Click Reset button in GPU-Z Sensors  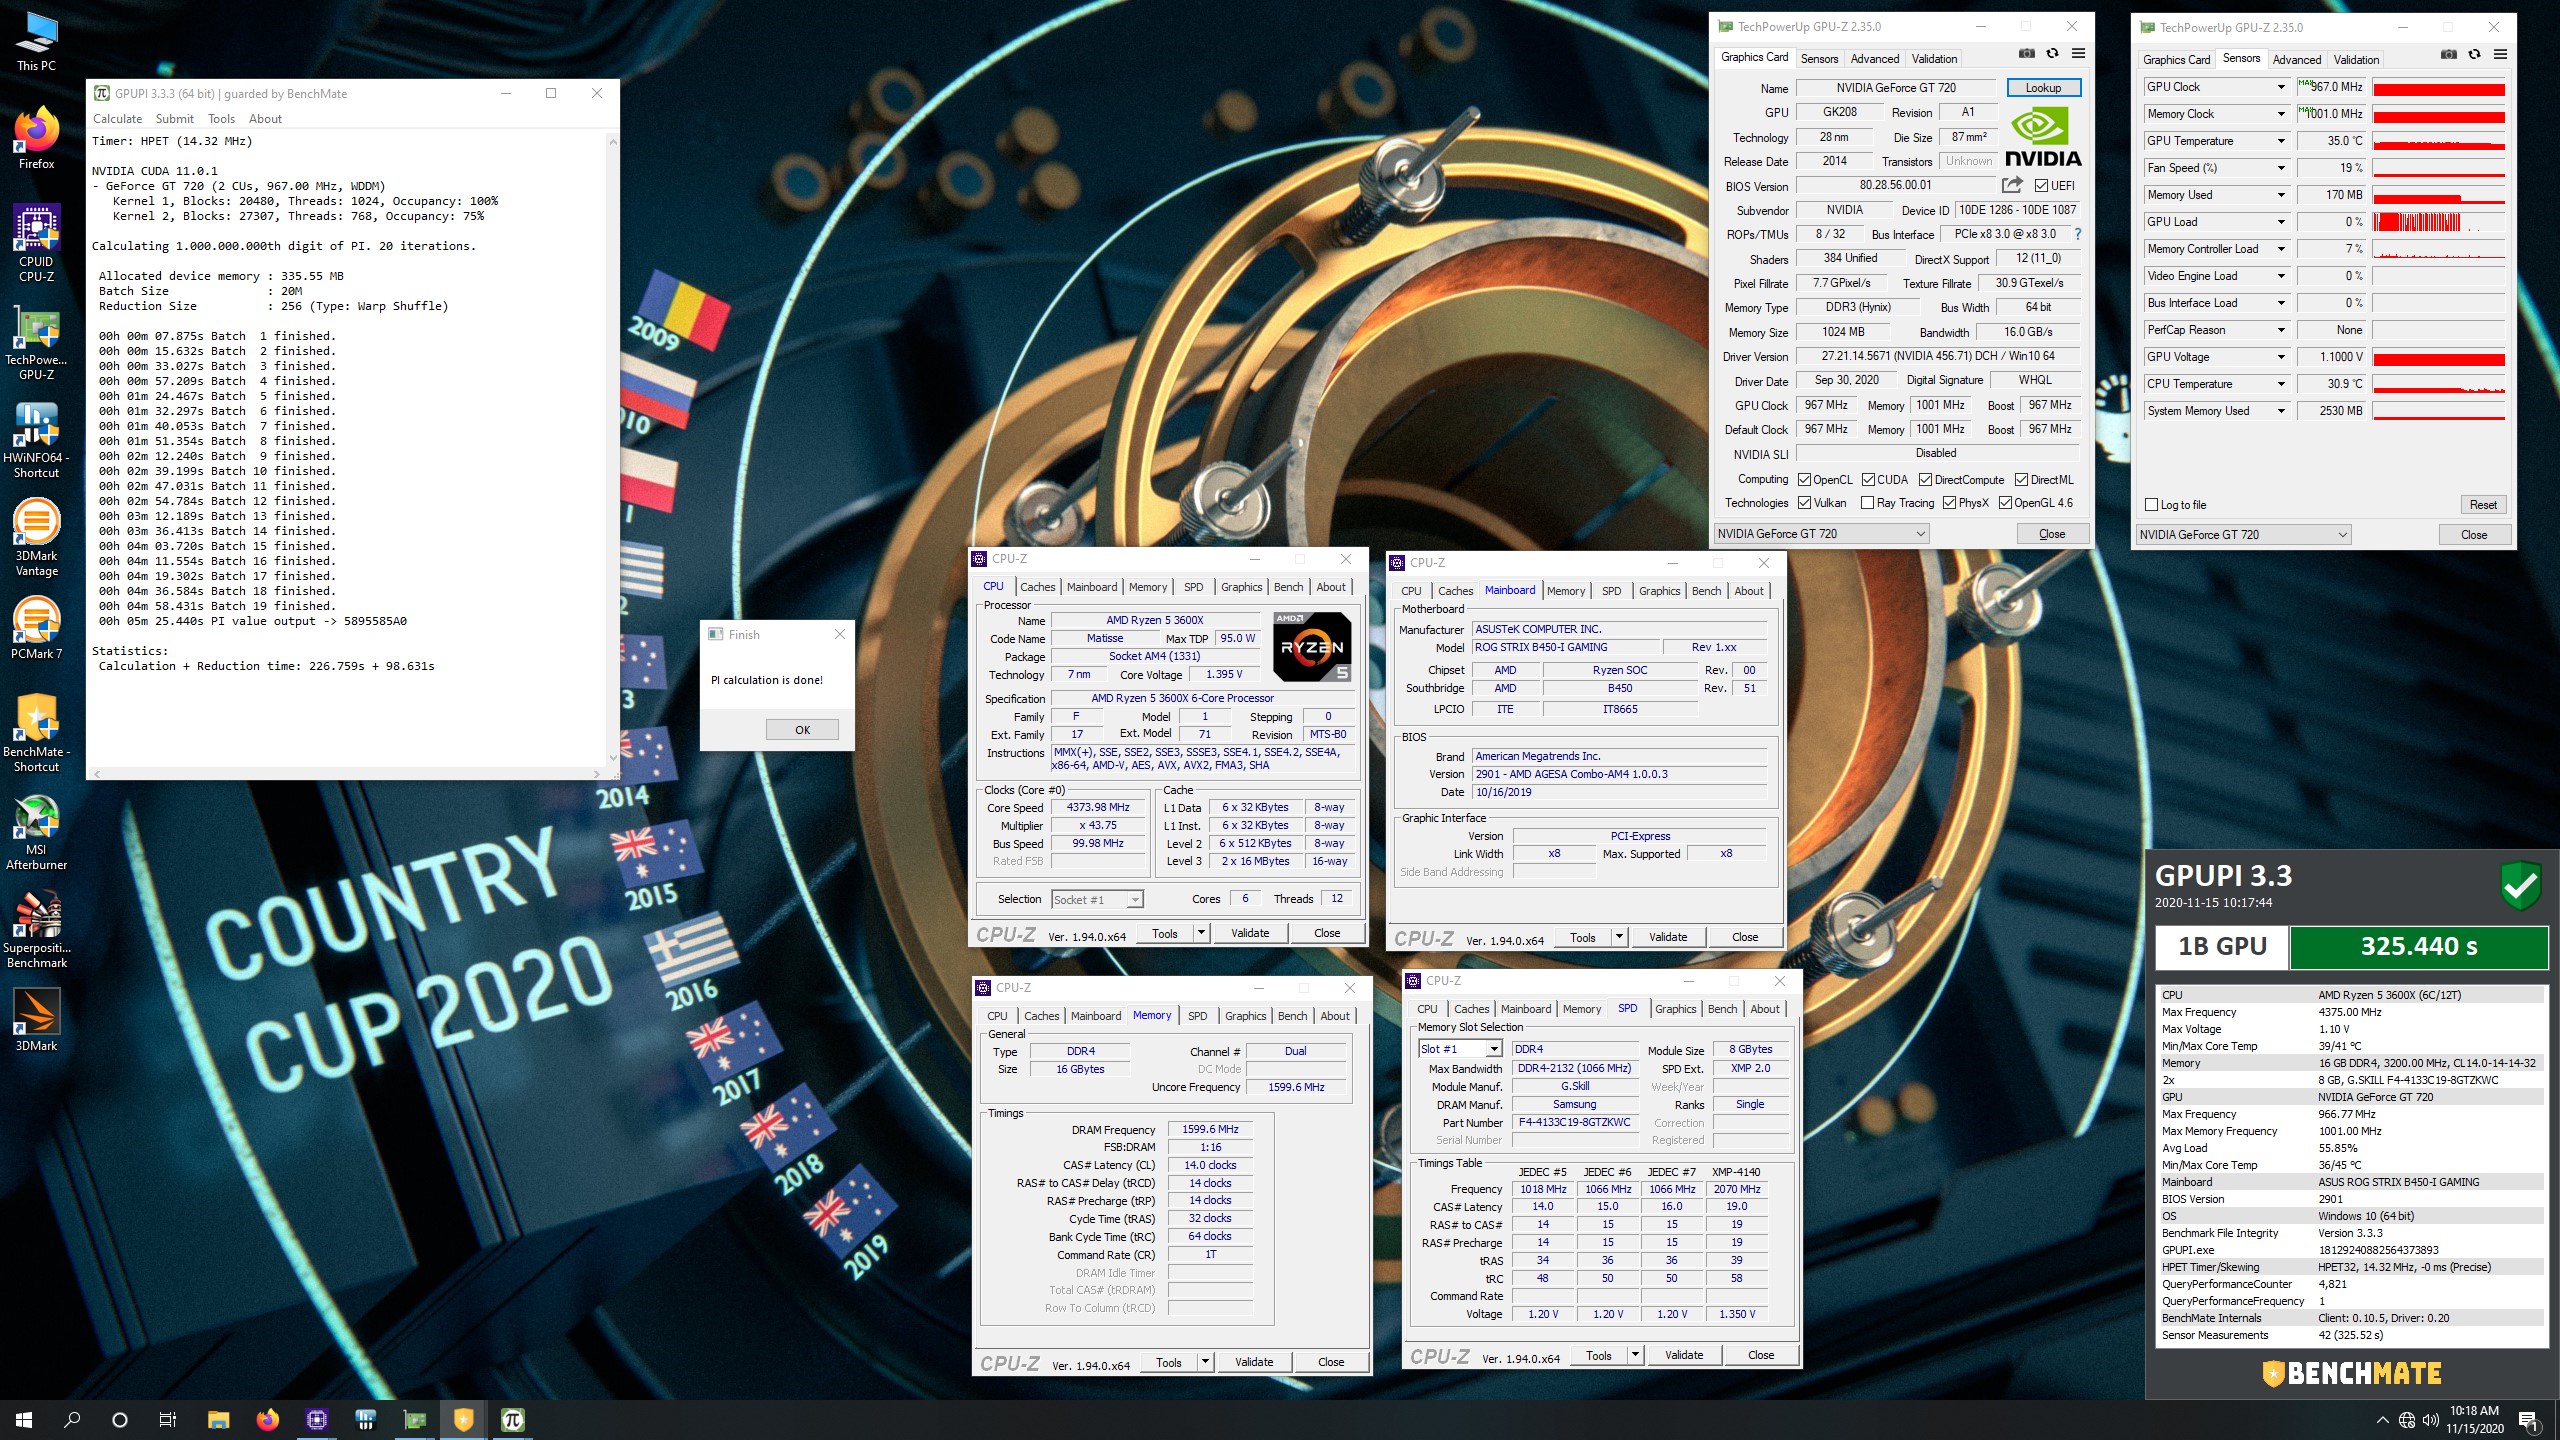point(2482,505)
